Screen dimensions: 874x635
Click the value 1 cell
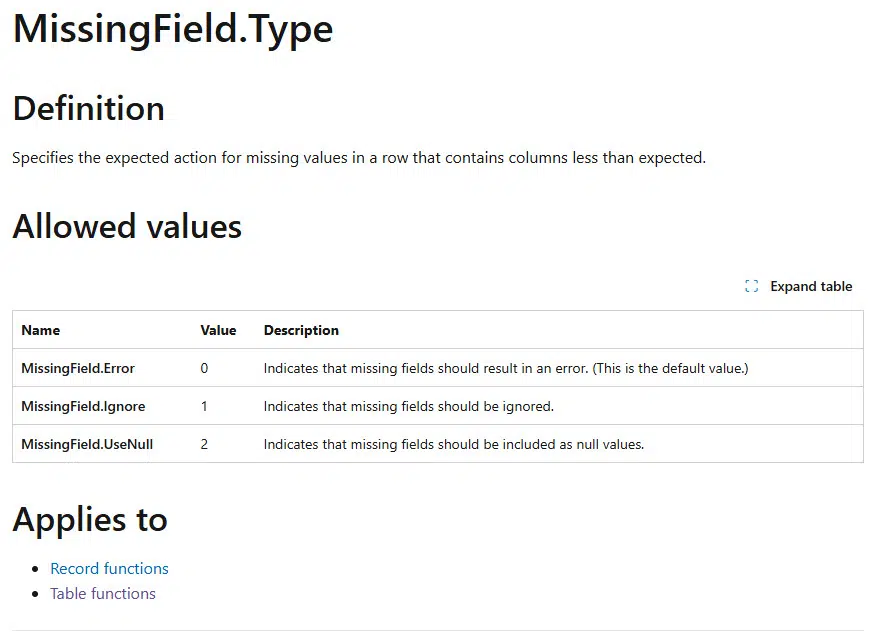point(204,406)
